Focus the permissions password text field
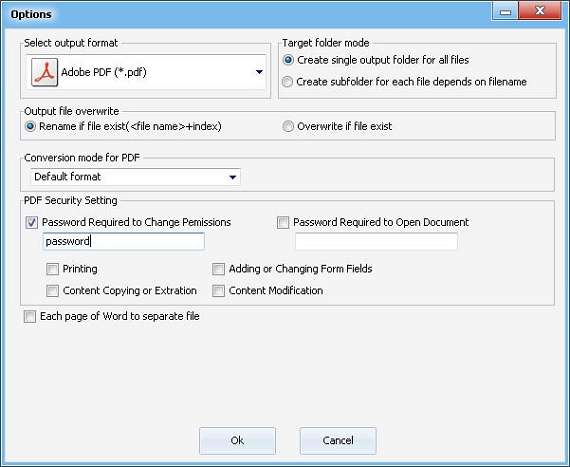This screenshot has height=467, width=570. (124, 242)
